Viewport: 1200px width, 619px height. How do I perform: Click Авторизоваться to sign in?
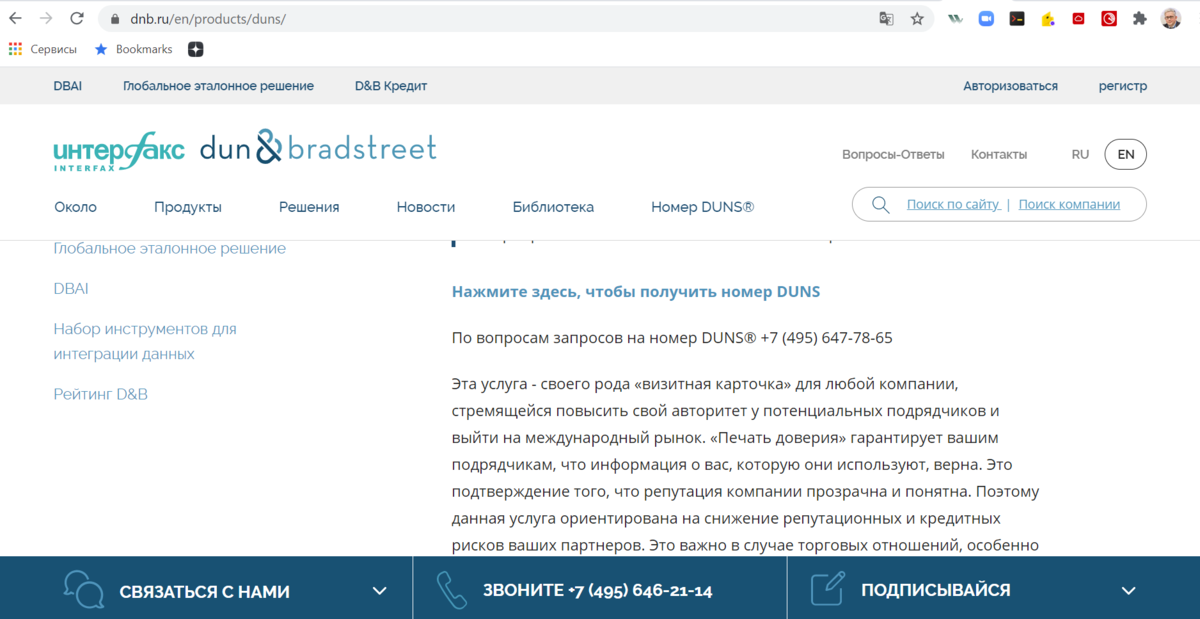click(1011, 86)
